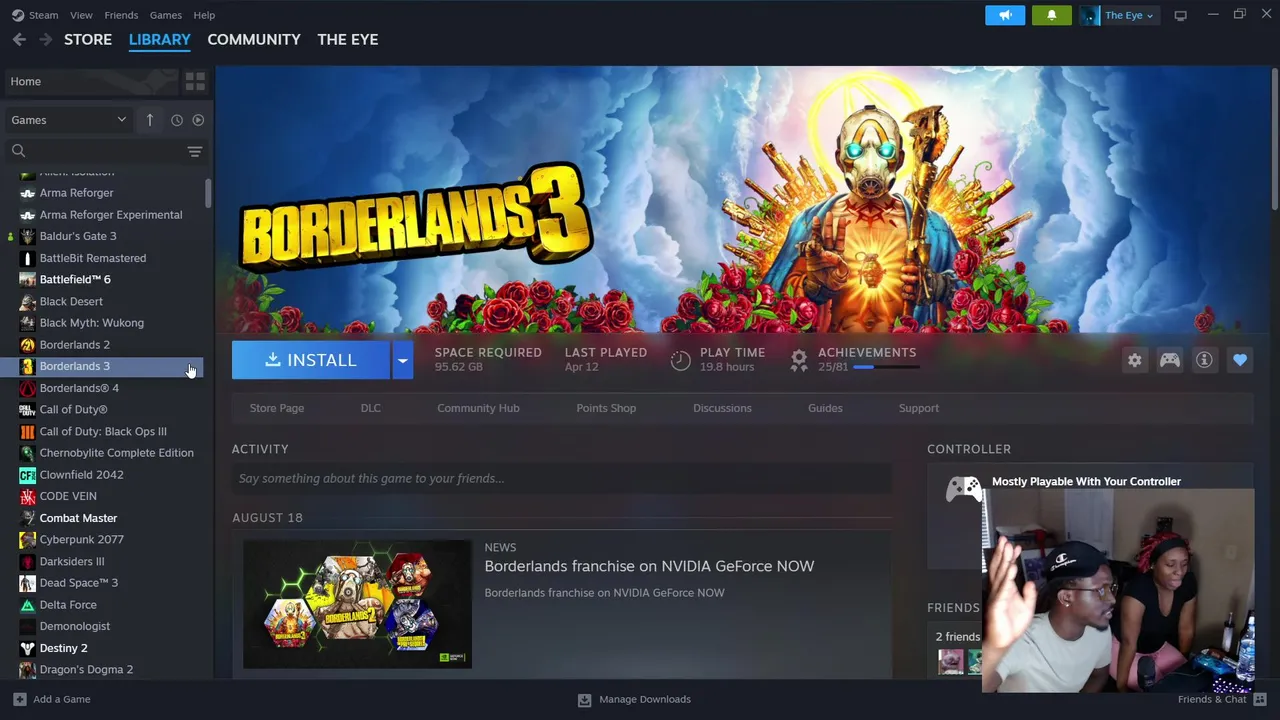
Task: Add Borderlands 3 to favorites heart
Action: pyautogui.click(x=1240, y=360)
